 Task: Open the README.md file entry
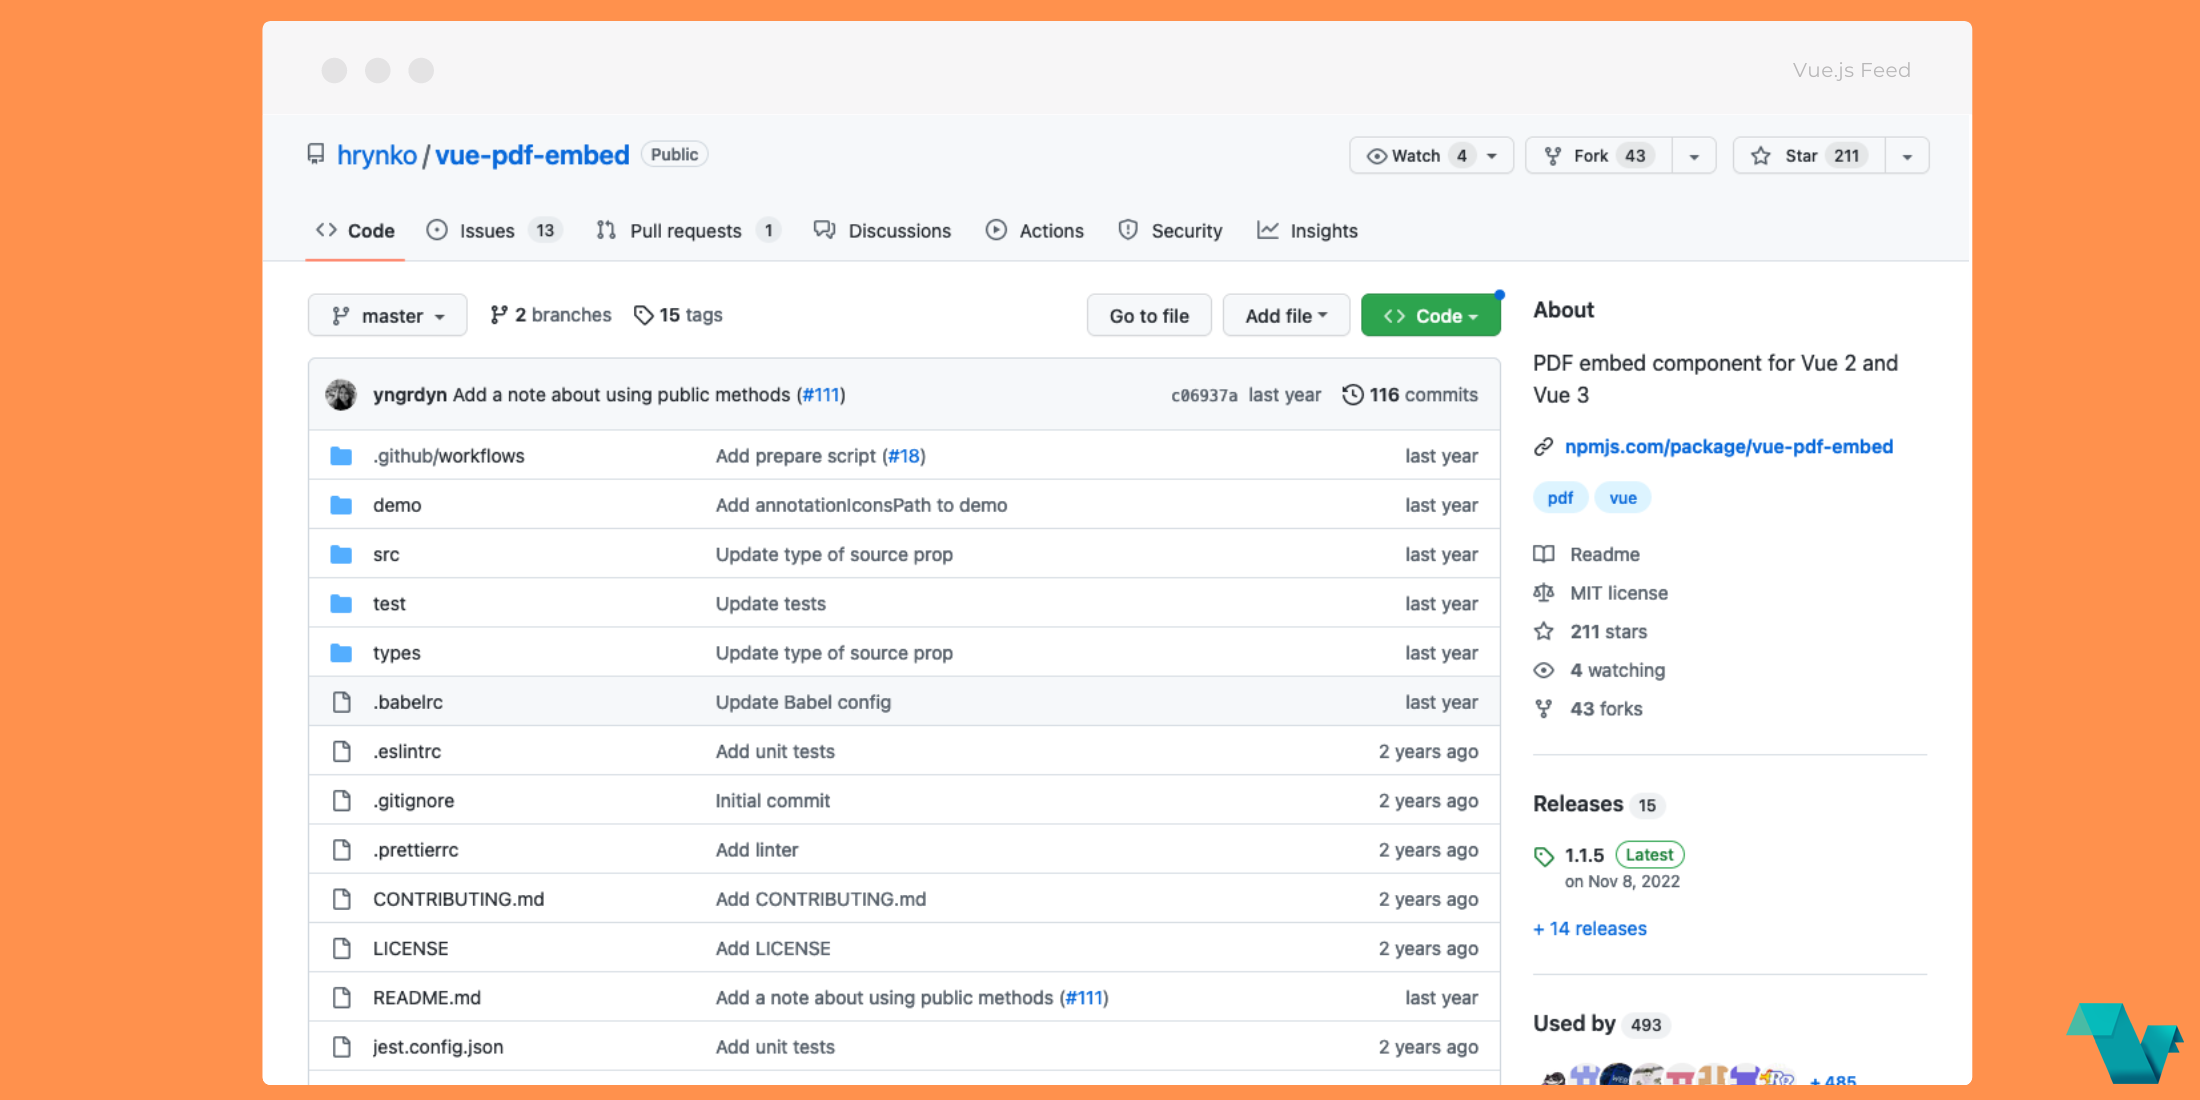[x=427, y=998]
